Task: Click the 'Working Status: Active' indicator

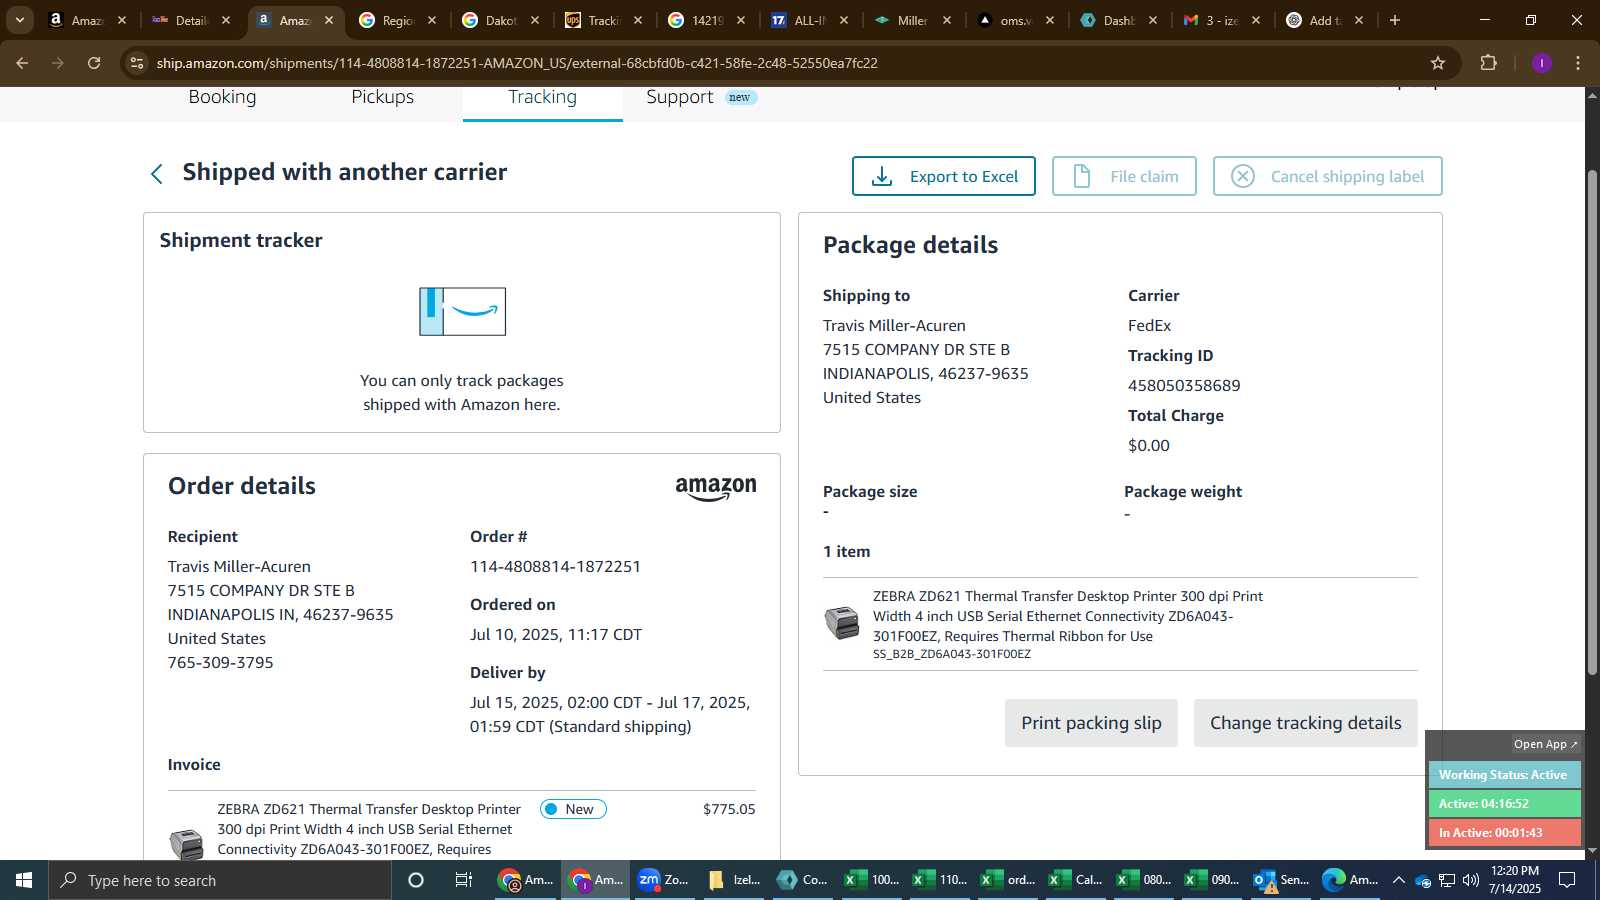Action: tap(1504, 775)
